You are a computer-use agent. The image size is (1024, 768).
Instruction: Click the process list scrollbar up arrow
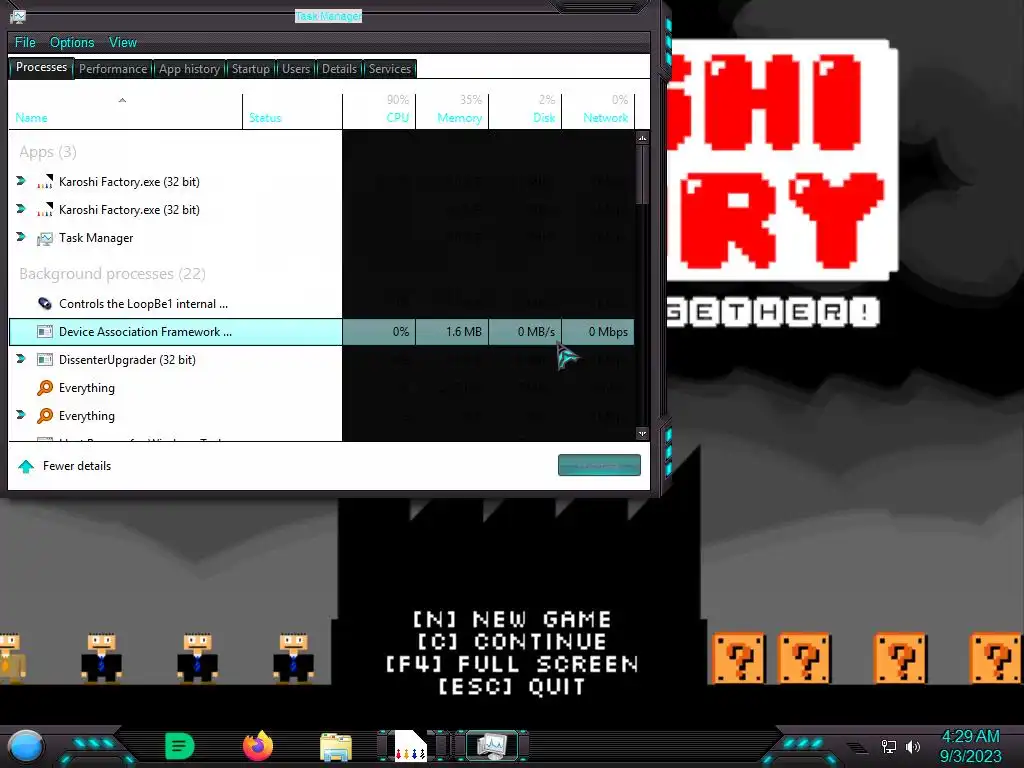(643, 138)
